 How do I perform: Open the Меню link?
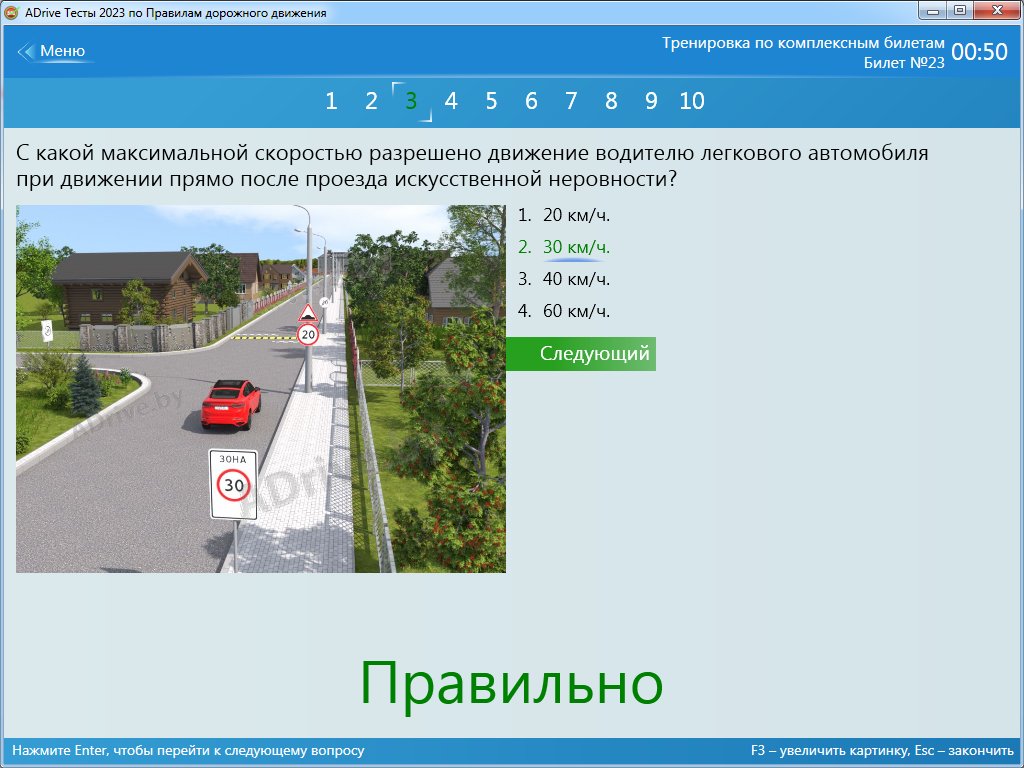62,52
